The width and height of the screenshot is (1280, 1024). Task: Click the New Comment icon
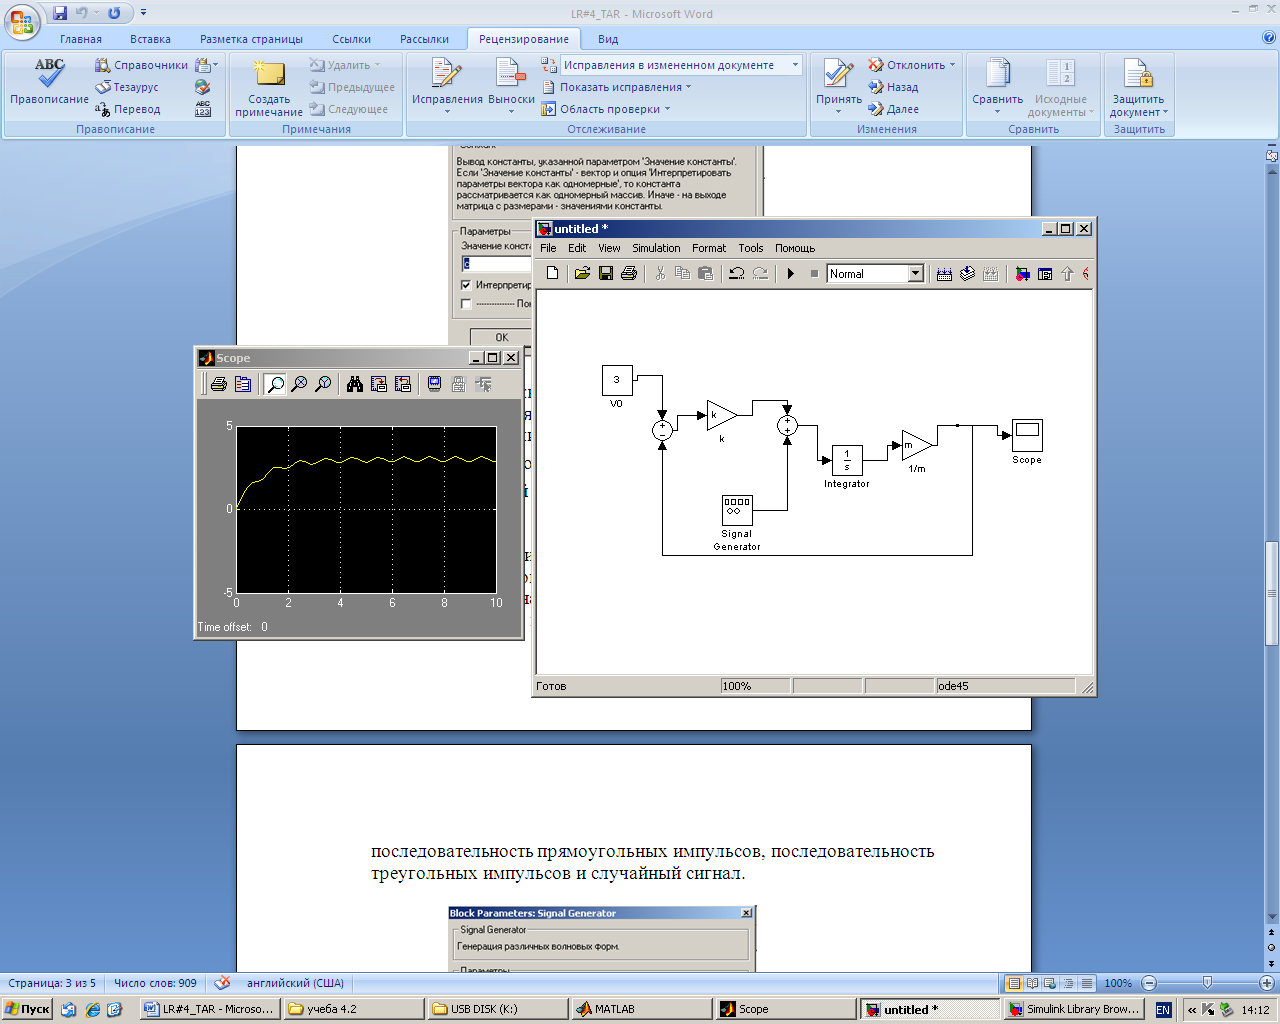click(268, 75)
